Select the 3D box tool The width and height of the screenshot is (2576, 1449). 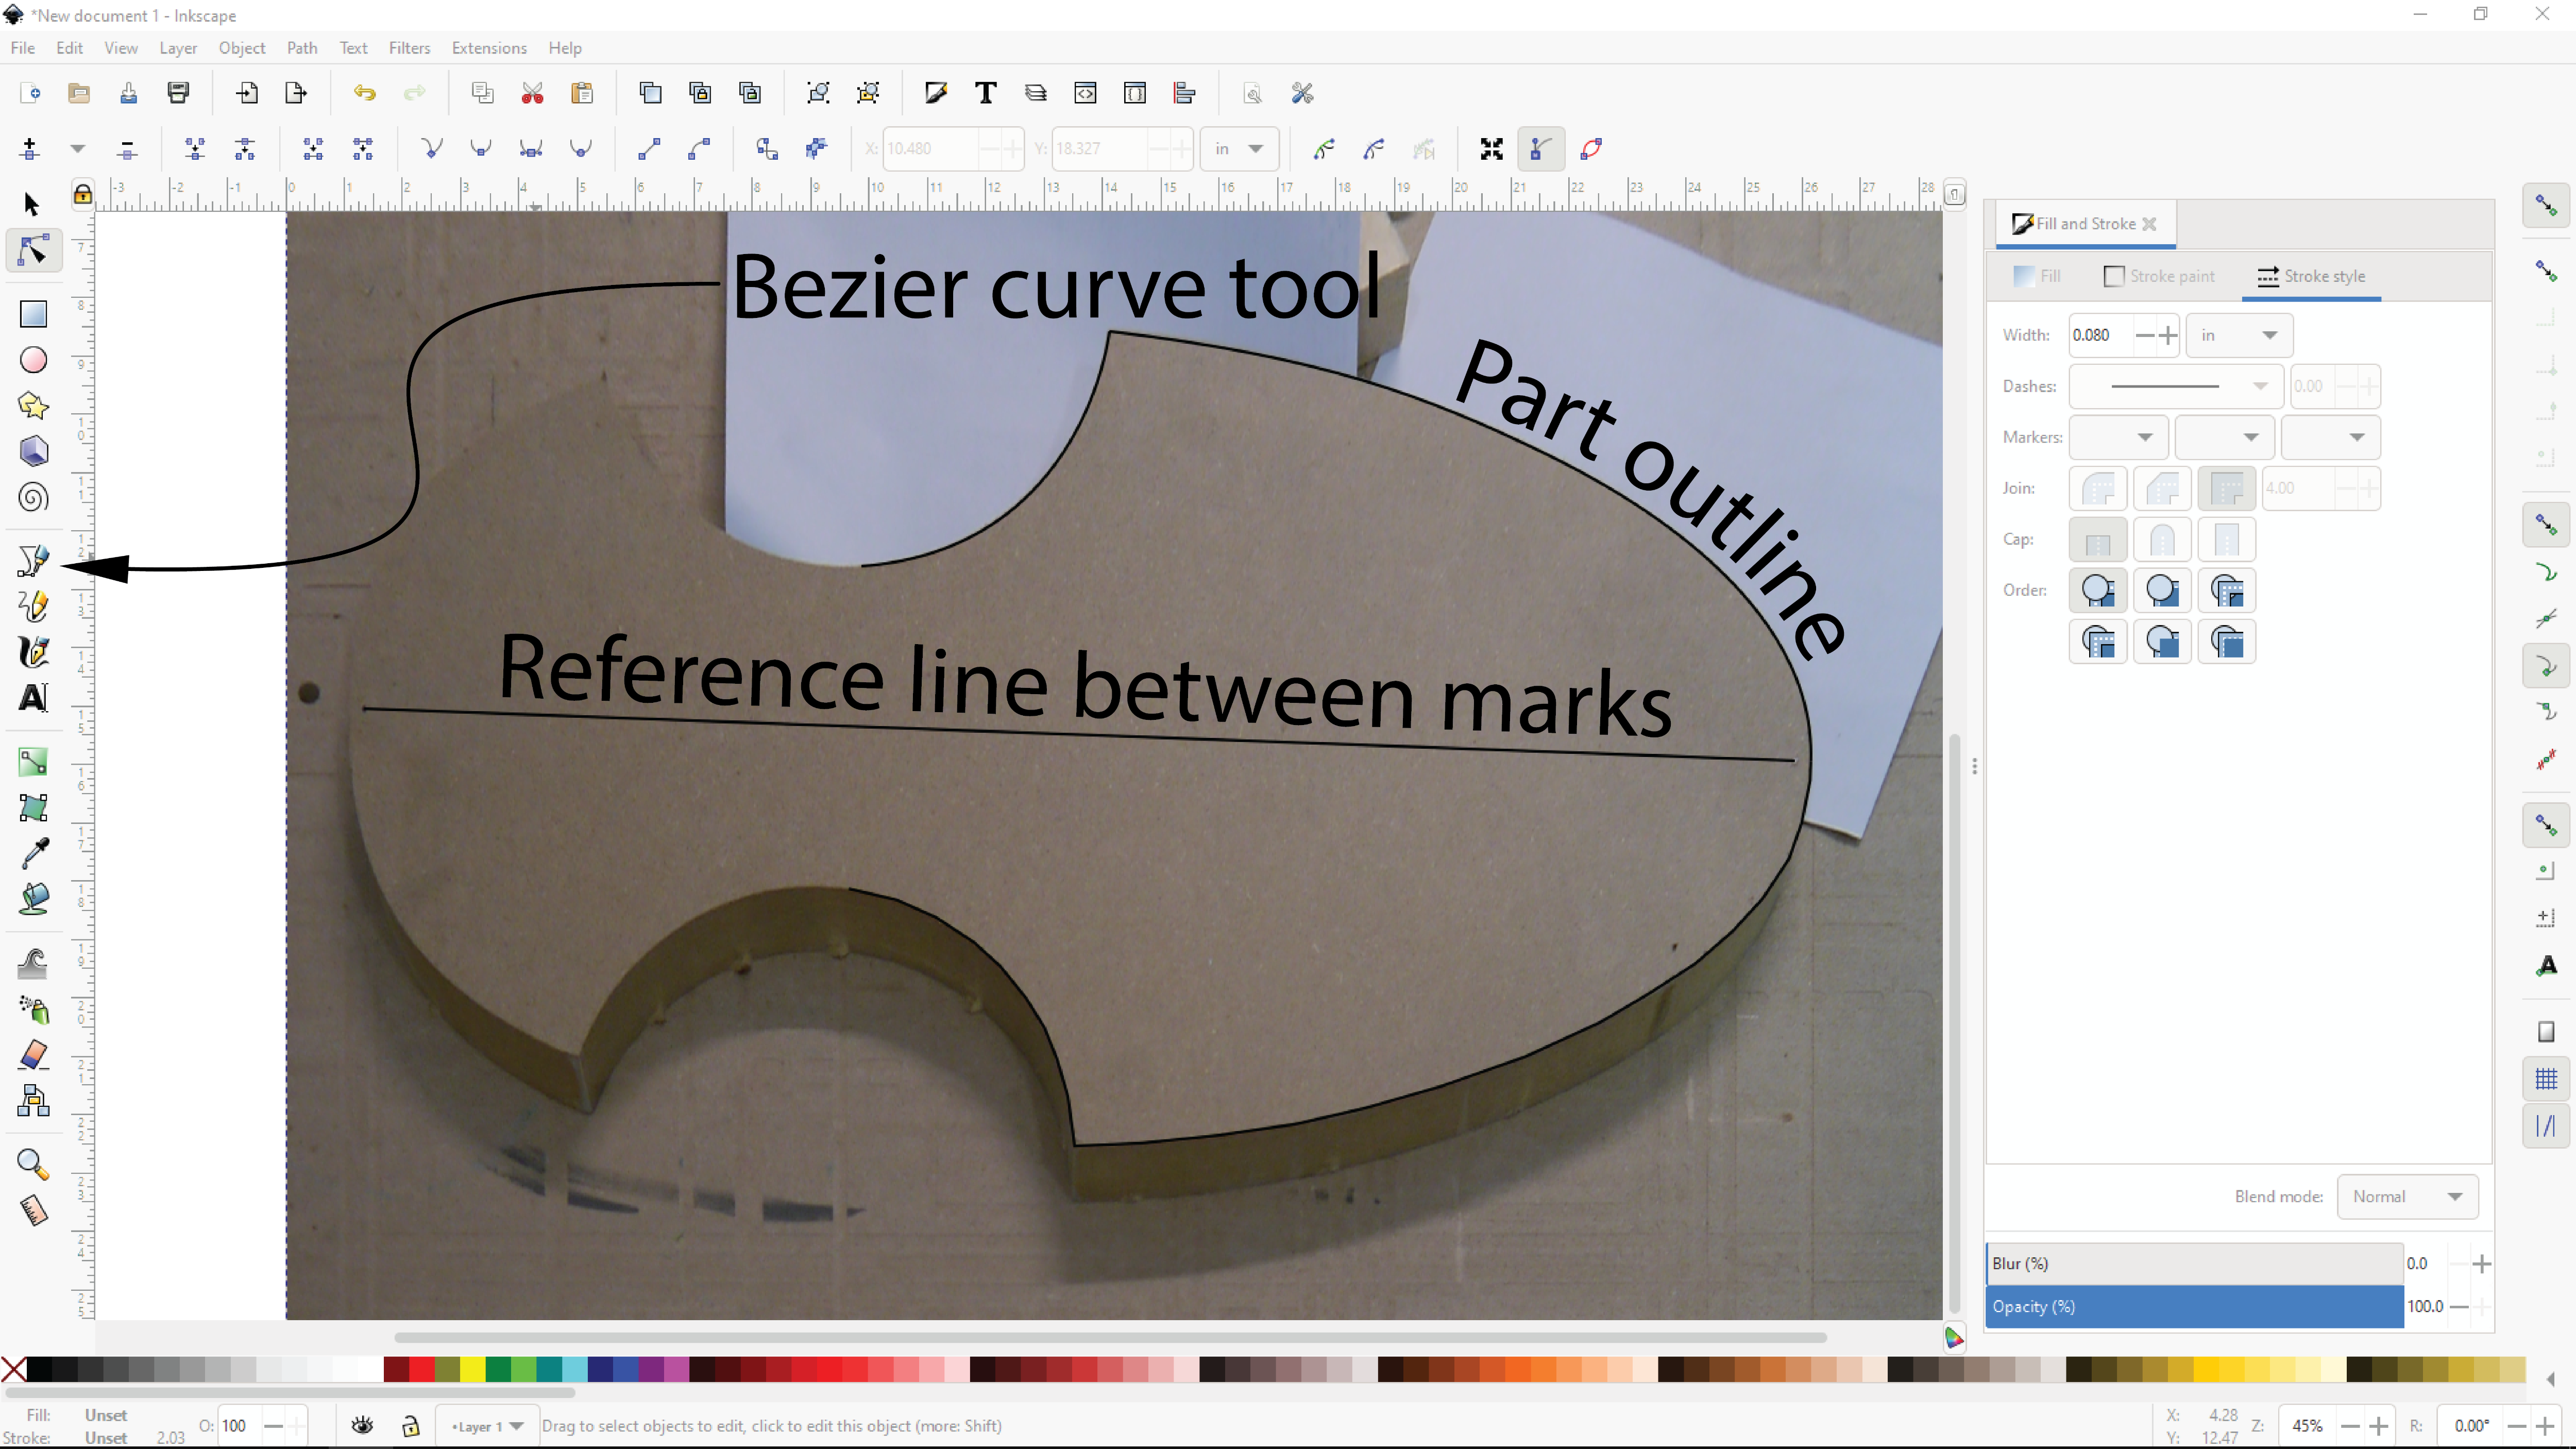(x=33, y=452)
